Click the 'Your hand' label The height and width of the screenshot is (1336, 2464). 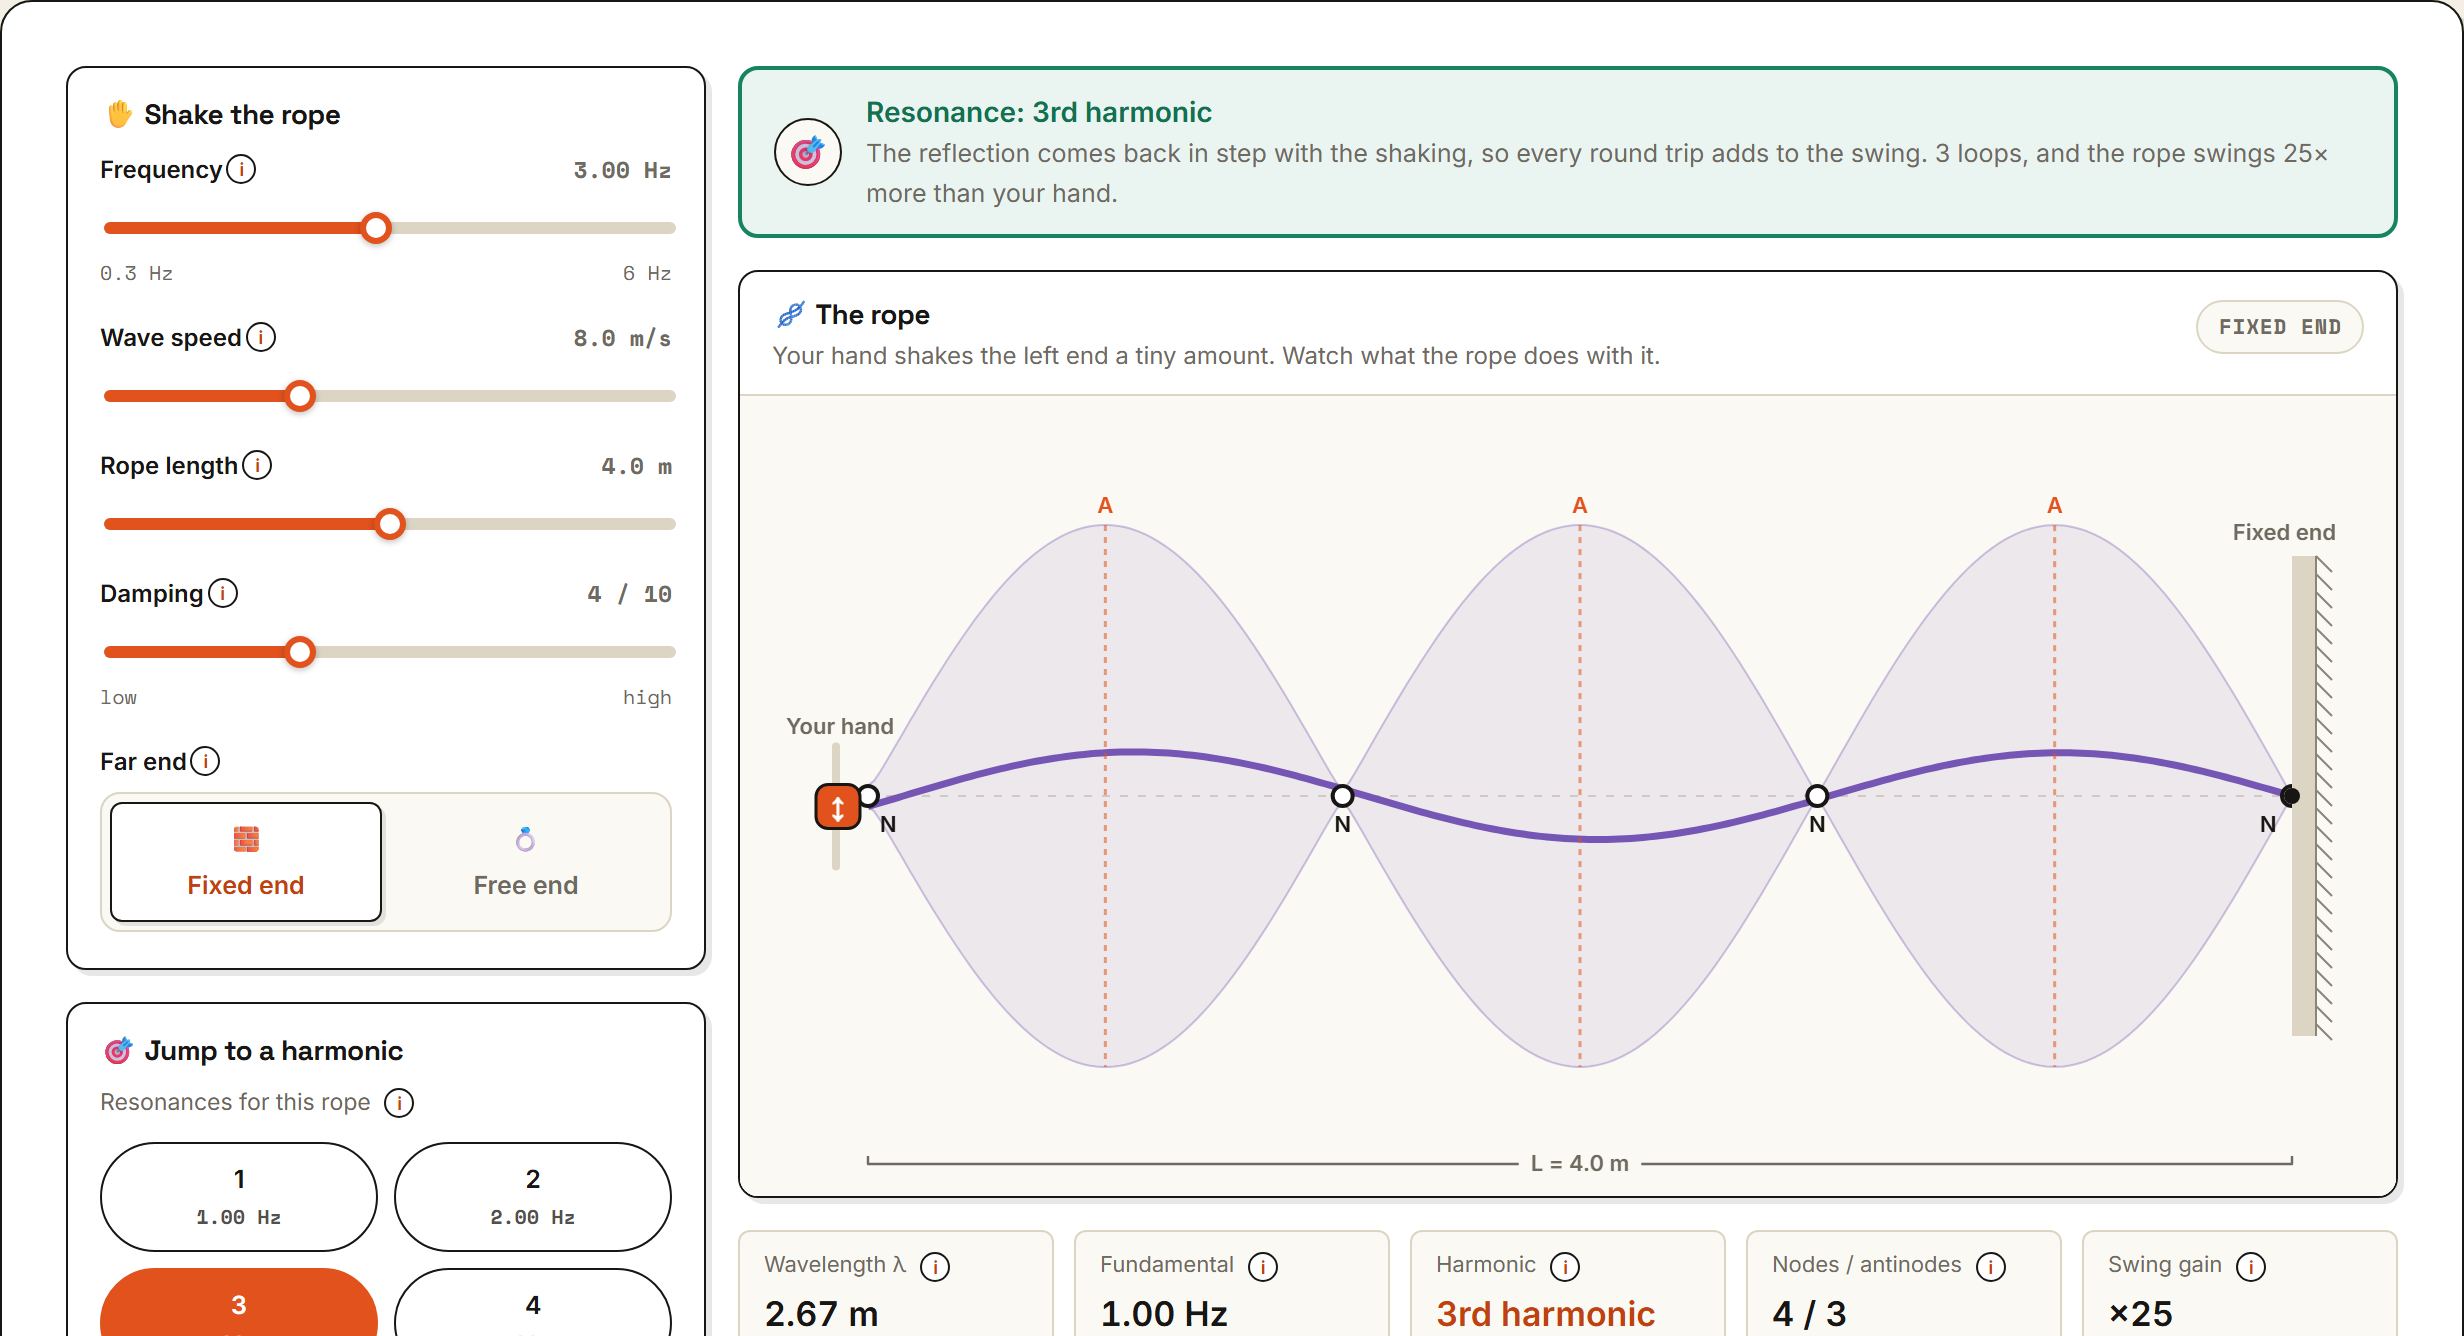click(x=840, y=726)
